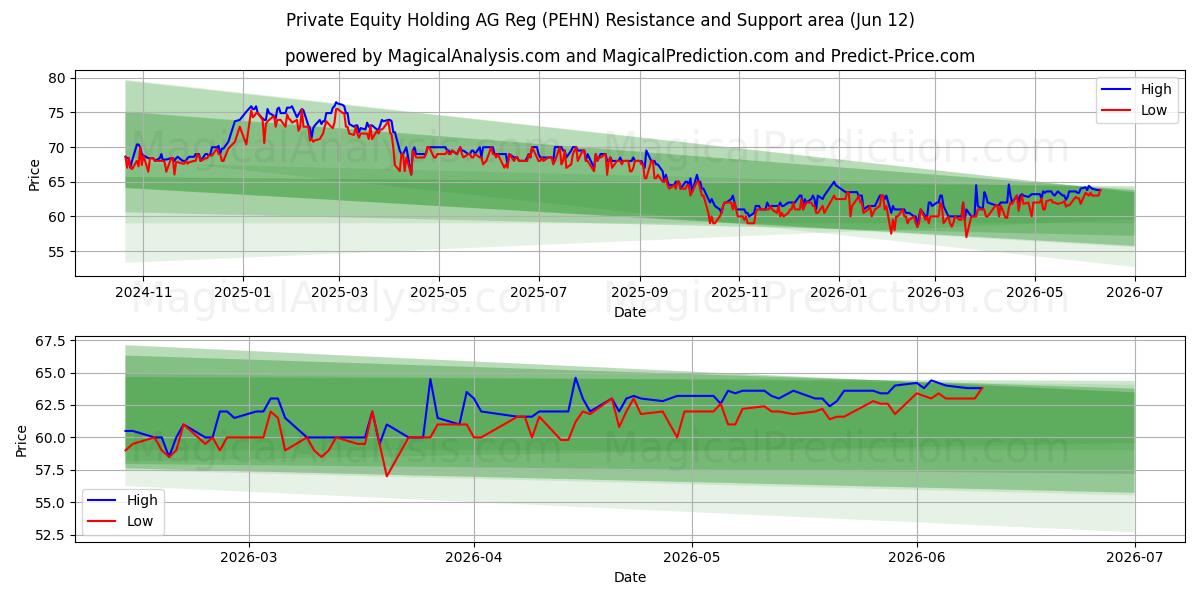
Task: Click the '2026-04' tick label on bottom chart
Action: click(x=474, y=557)
